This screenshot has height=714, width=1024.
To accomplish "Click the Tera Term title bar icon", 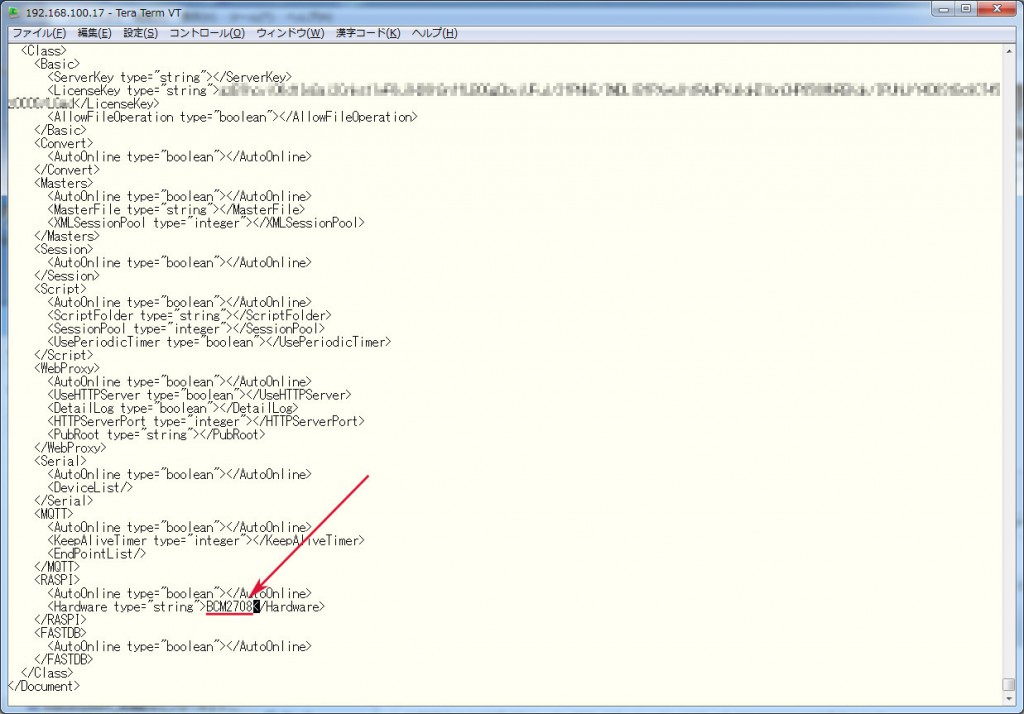I will [x=13, y=12].
